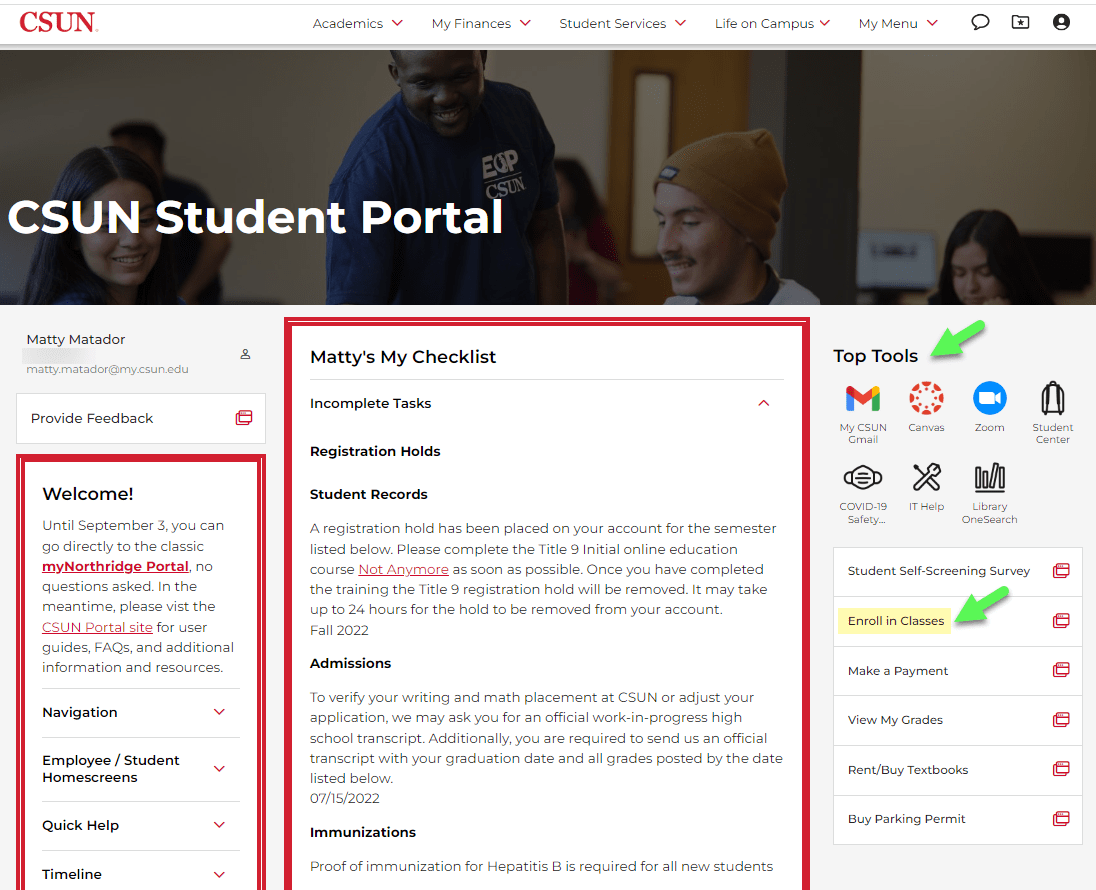The height and width of the screenshot is (890, 1096).
Task: Click the Fall 2022 semester text
Action: click(x=339, y=631)
